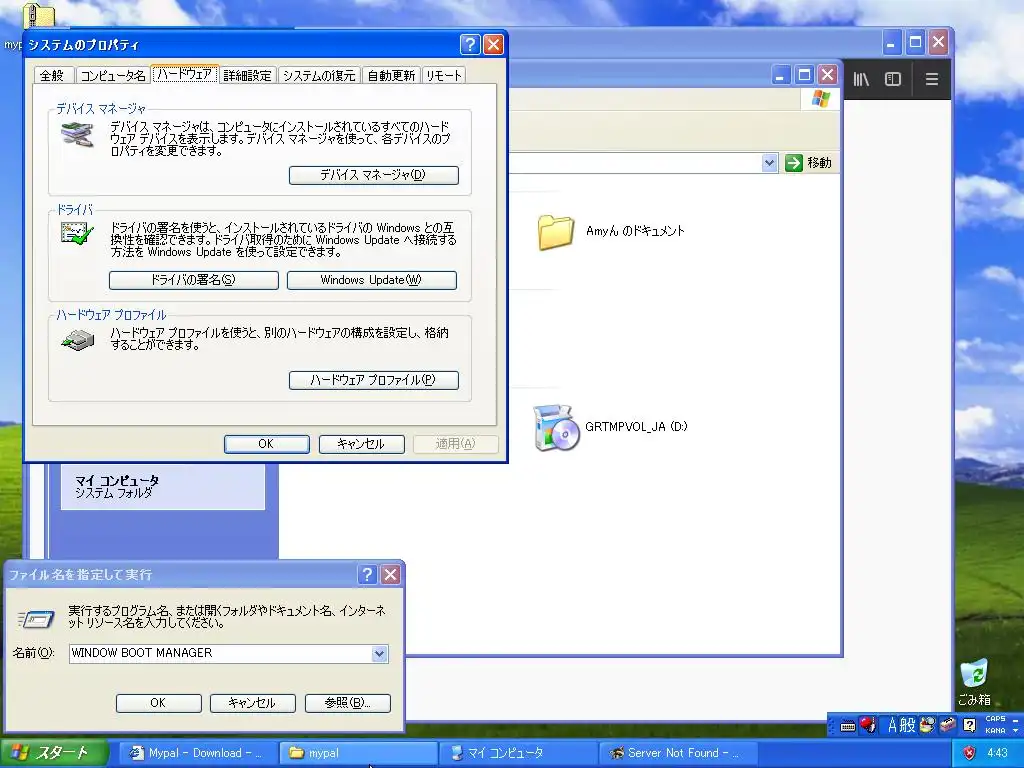Select the GRTMPVOL_JA (D:) CD drive icon
This screenshot has height=768, width=1024.
[x=556, y=428]
